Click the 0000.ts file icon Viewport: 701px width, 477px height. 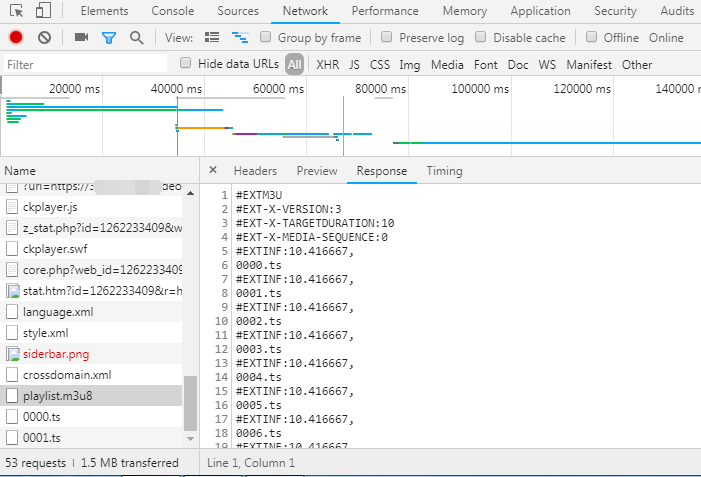[12, 417]
